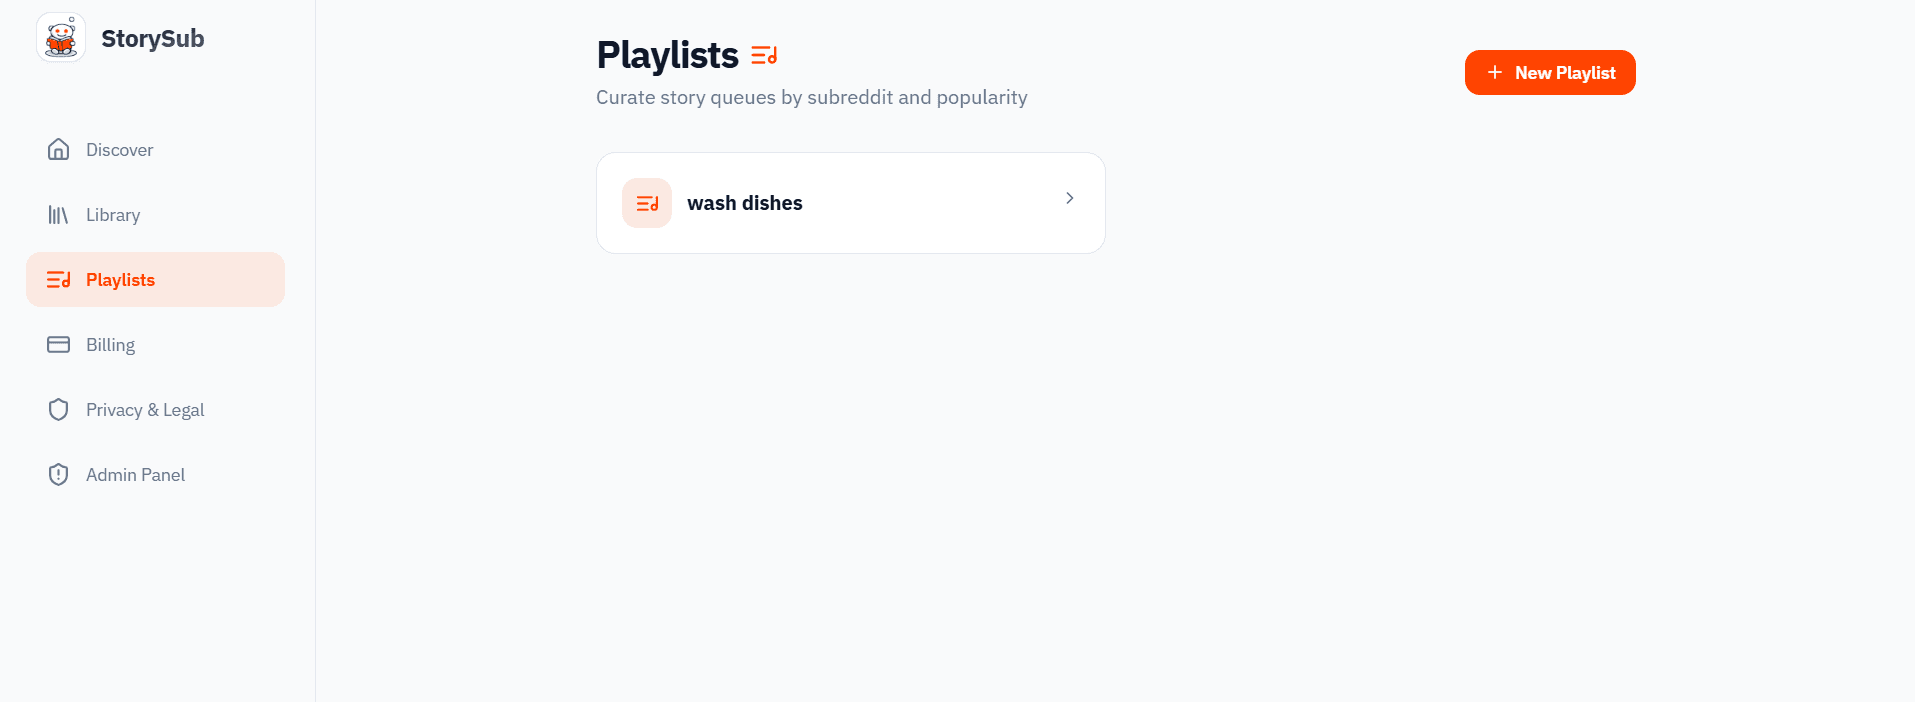
Task: Click the Library books icon
Action: pyautogui.click(x=59, y=214)
